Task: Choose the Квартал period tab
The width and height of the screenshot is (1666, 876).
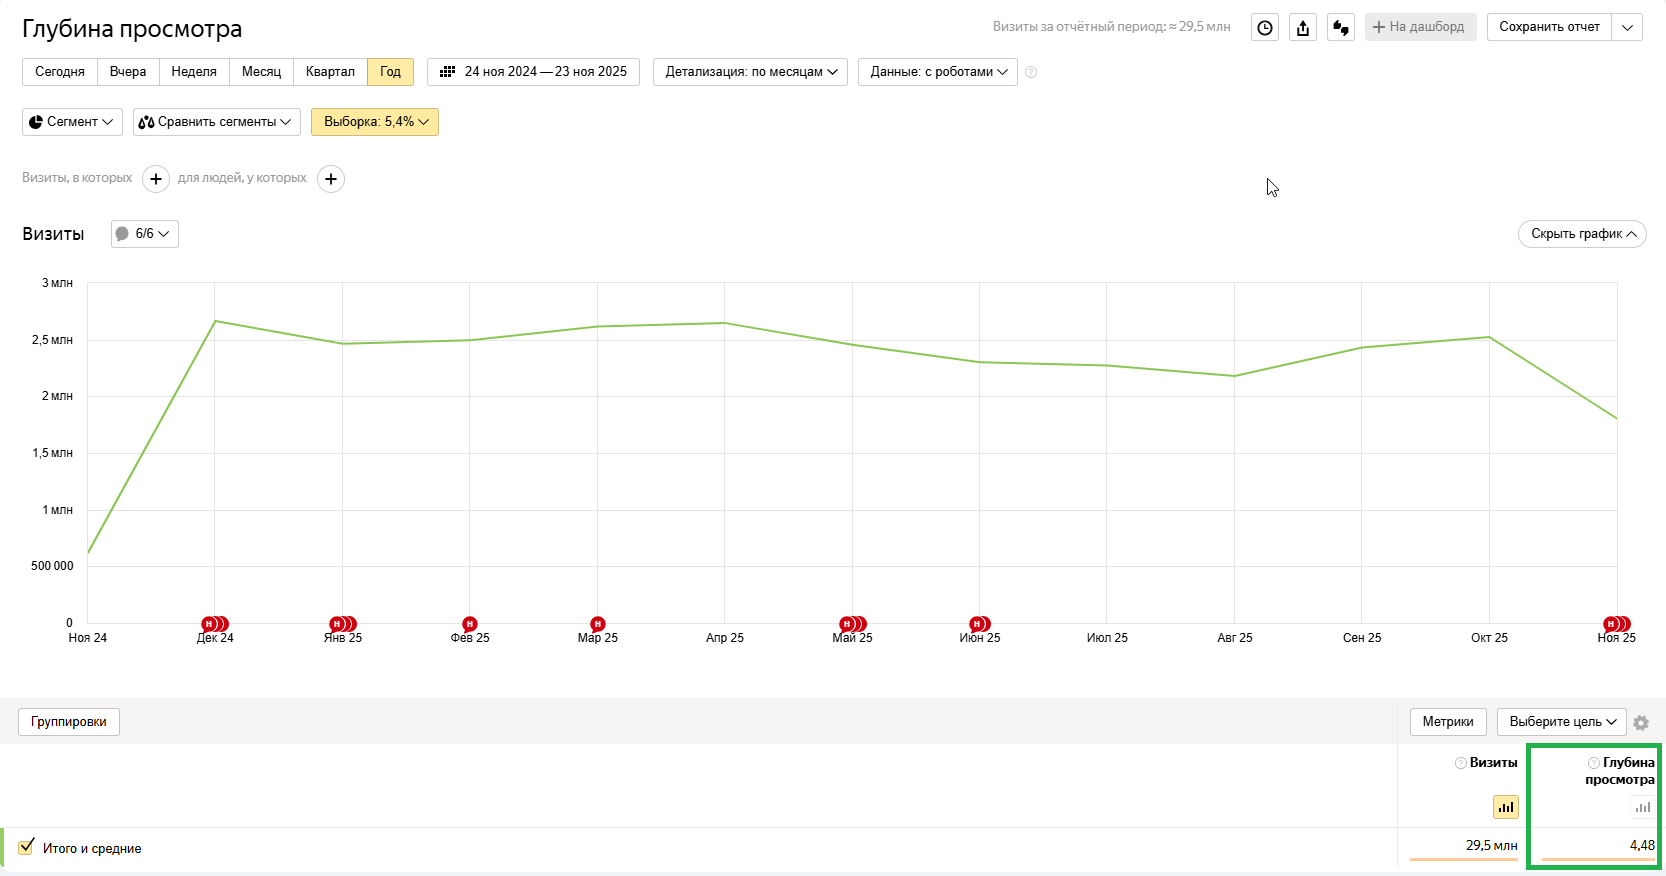Action: [x=330, y=72]
